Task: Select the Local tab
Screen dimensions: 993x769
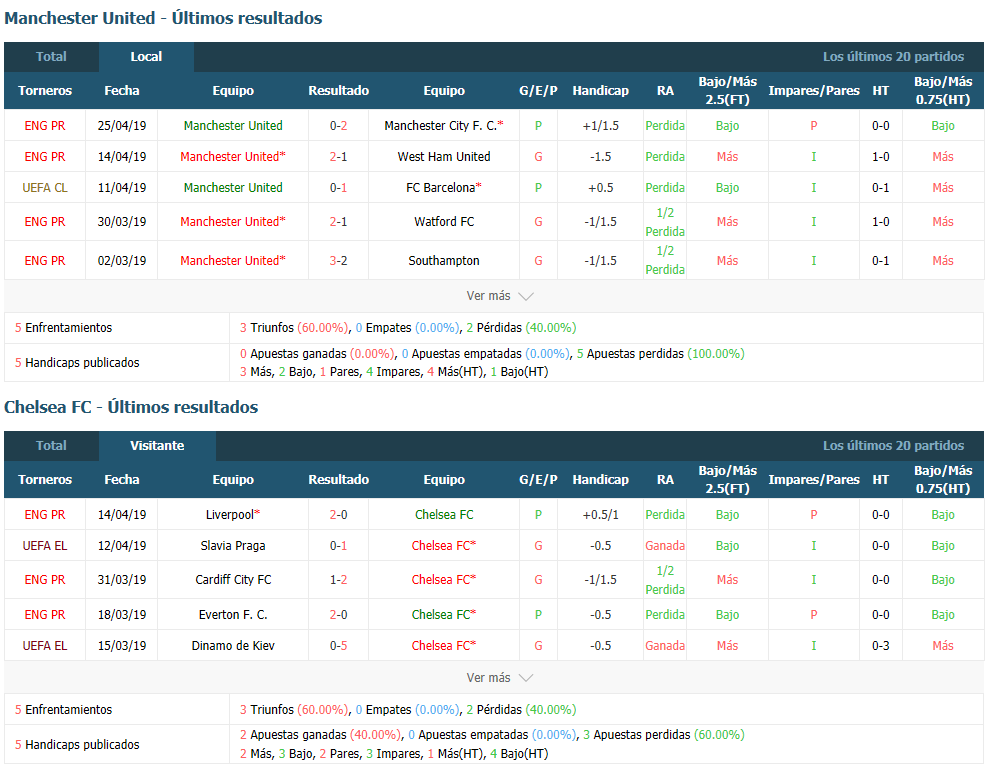Action: coord(146,56)
